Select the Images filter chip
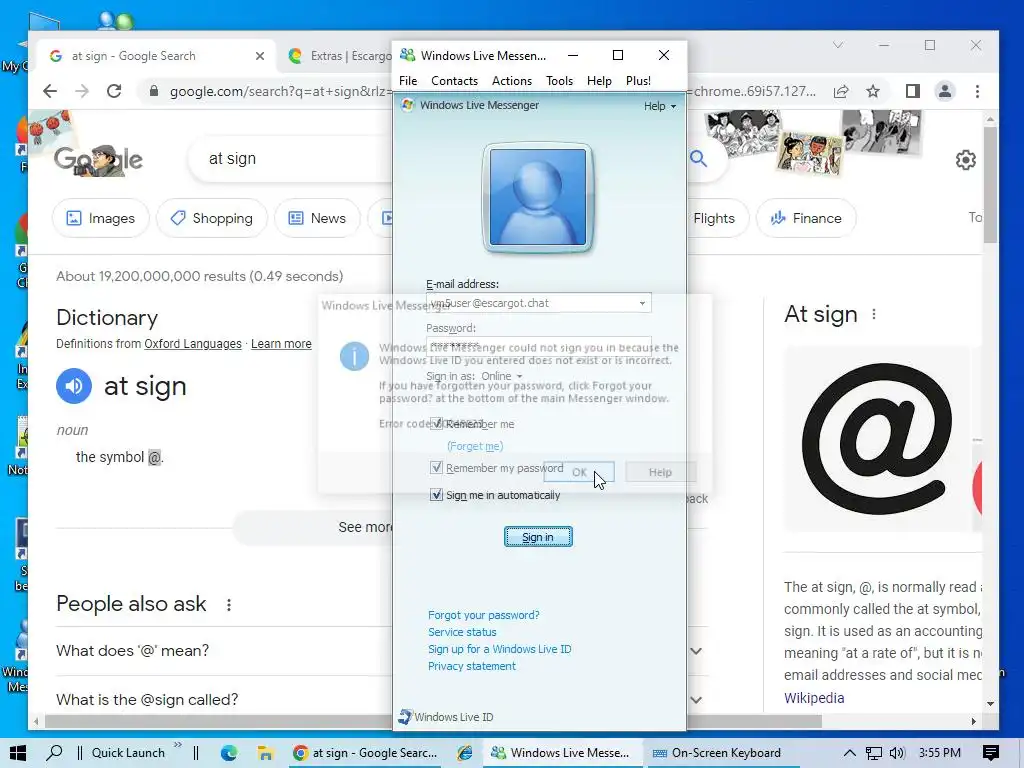Screen dimensions: 1024x768 [101, 218]
